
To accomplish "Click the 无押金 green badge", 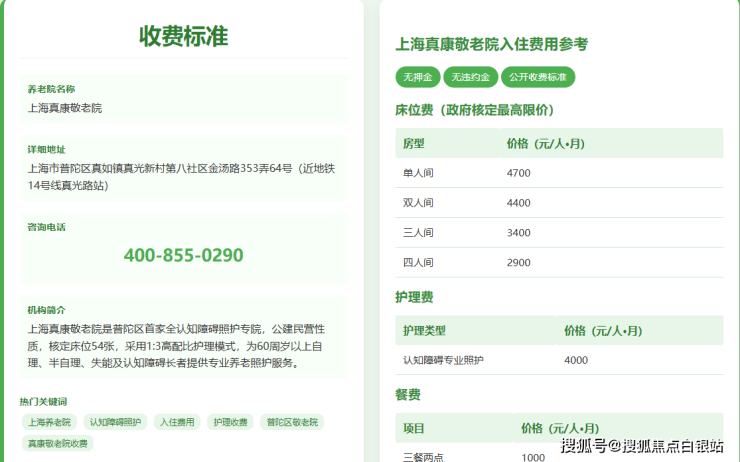I will 418,77.
